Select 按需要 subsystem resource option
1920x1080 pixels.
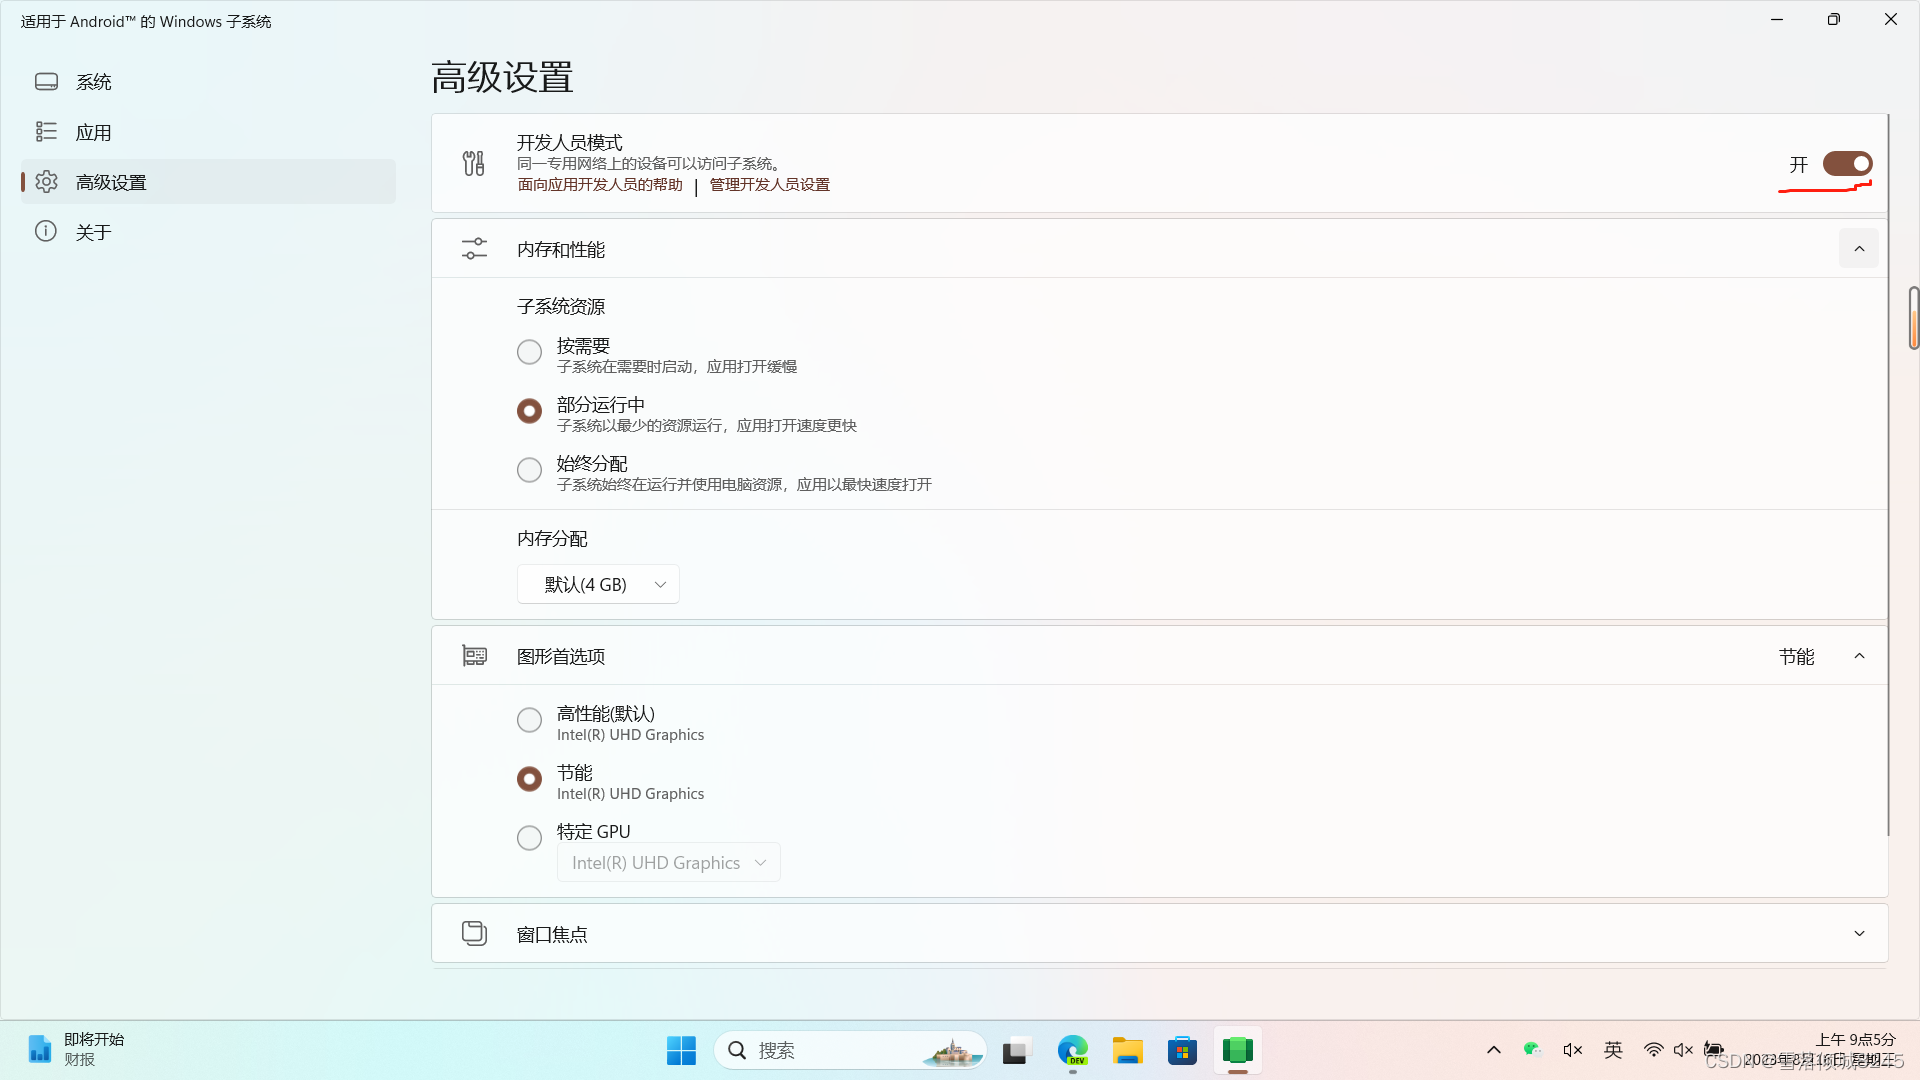click(529, 352)
